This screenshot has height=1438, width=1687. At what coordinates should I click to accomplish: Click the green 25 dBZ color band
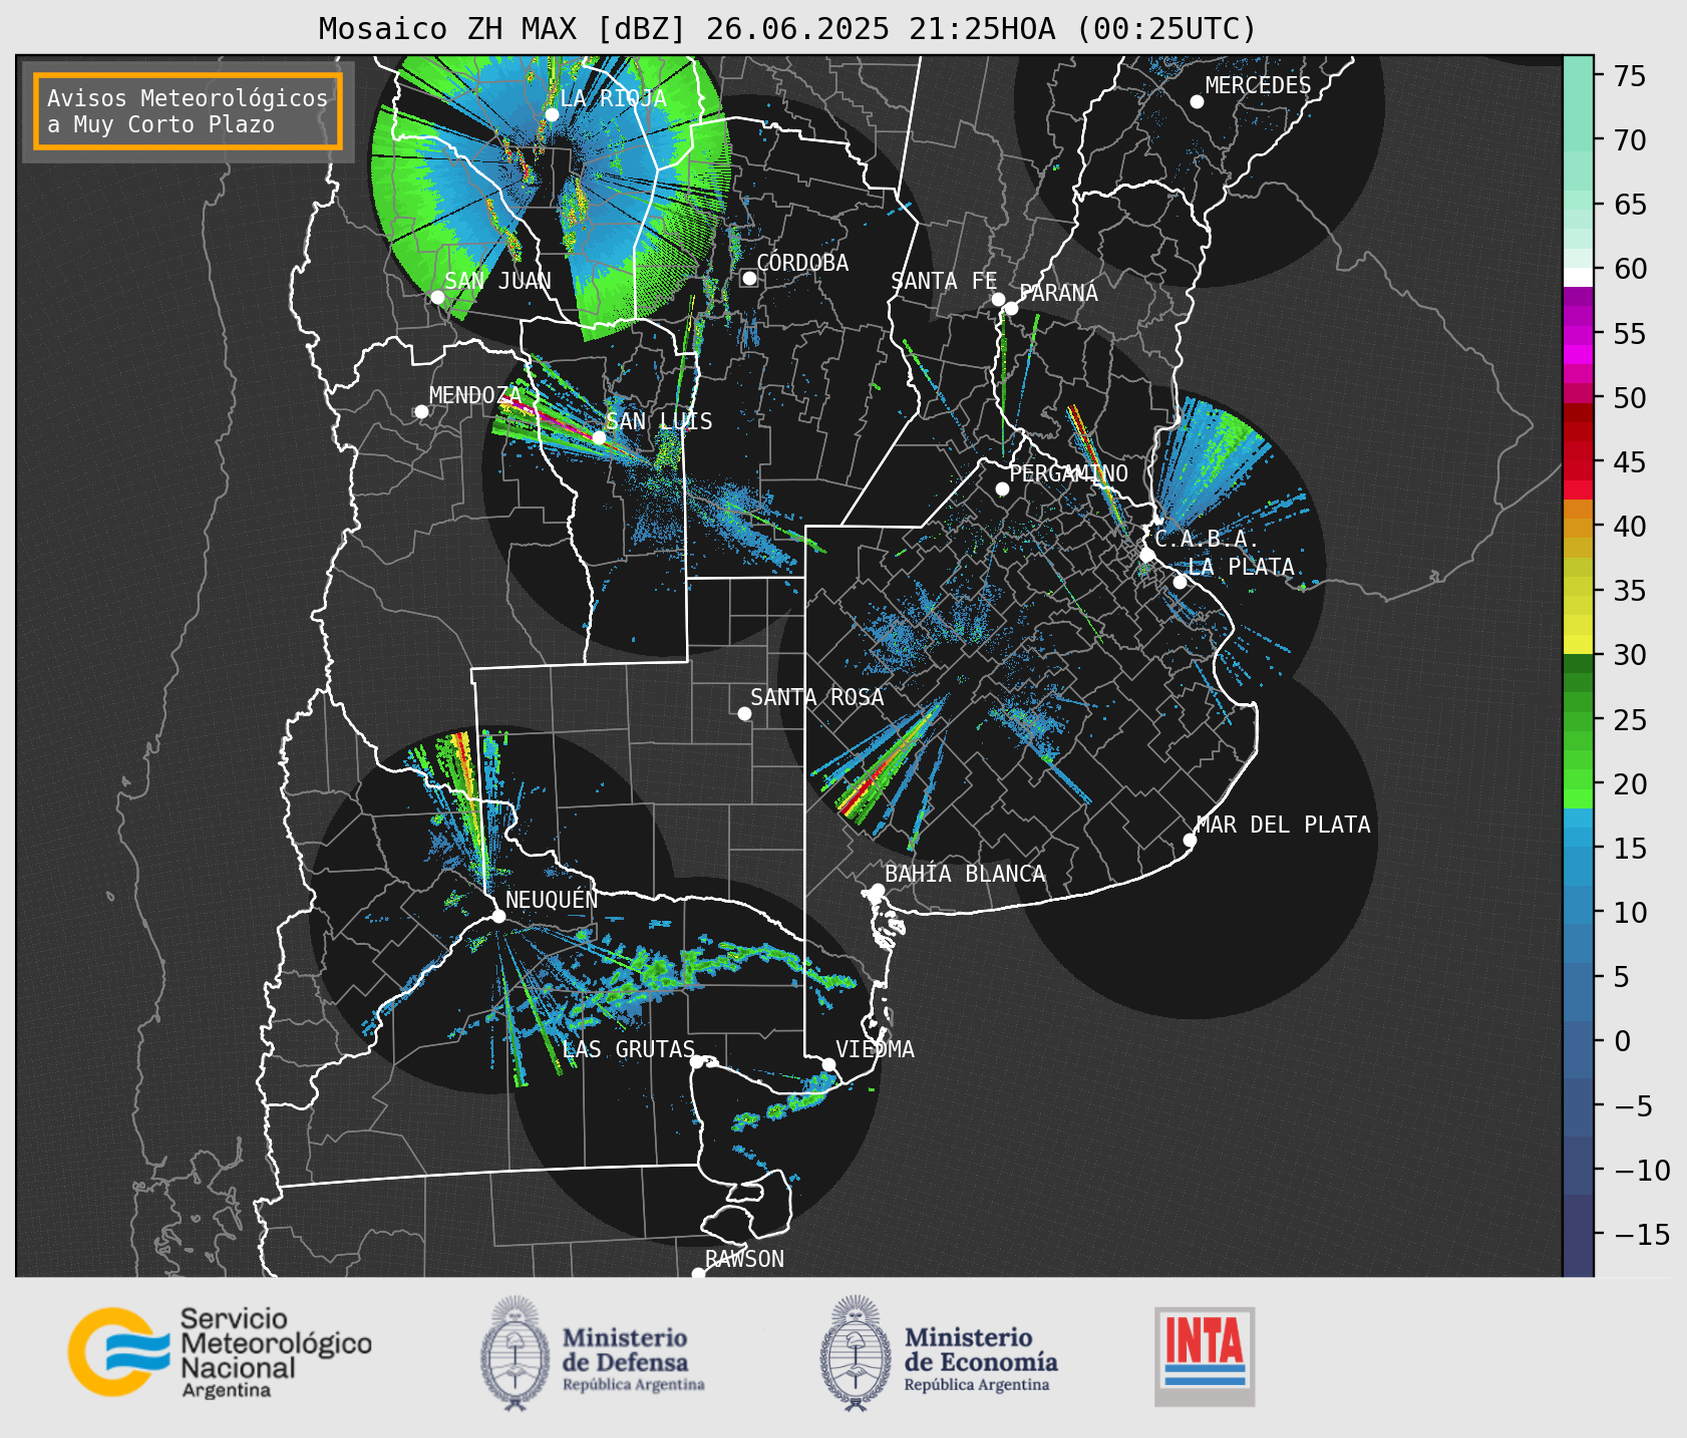1578,719
